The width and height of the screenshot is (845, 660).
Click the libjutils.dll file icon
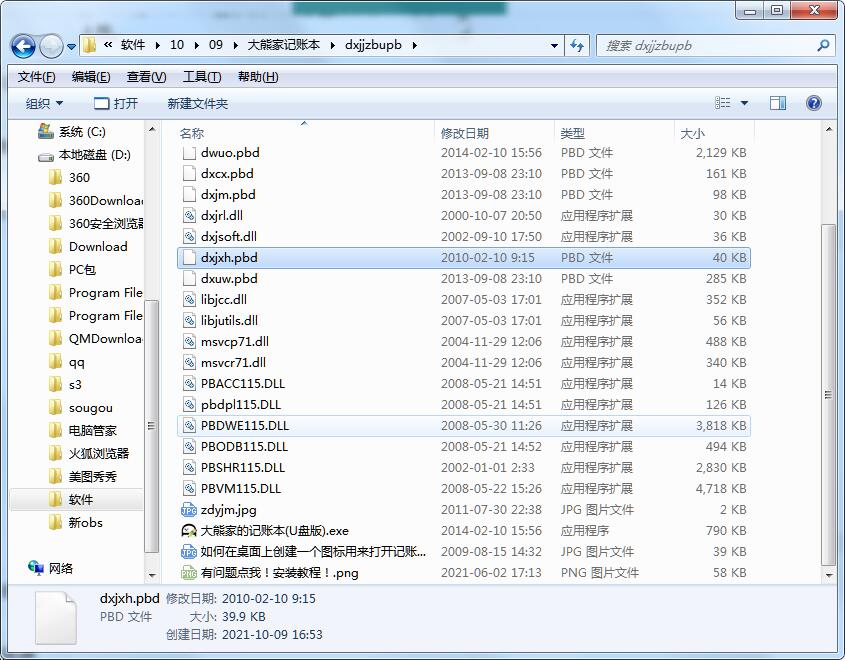click(x=189, y=321)
